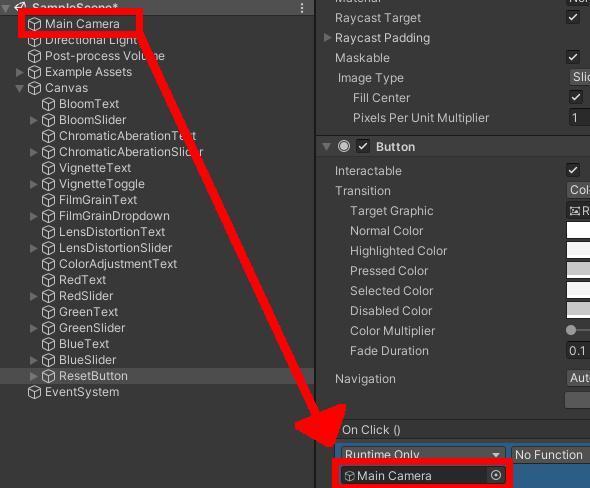
Task: Click the Button component icon
Action: (x=344, y=146)
